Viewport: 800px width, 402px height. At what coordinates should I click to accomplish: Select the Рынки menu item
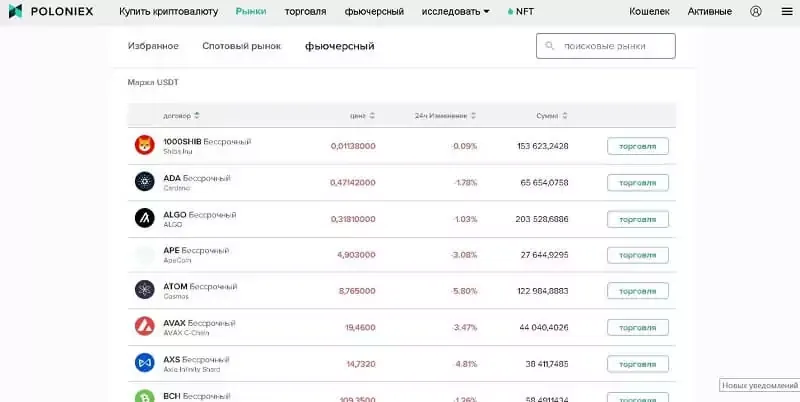pos(251,11)
